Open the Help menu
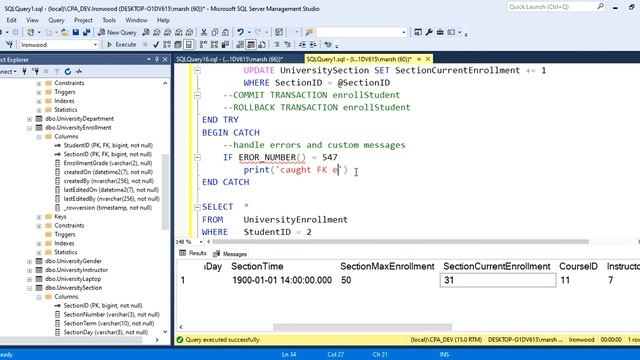 point(163,20)
